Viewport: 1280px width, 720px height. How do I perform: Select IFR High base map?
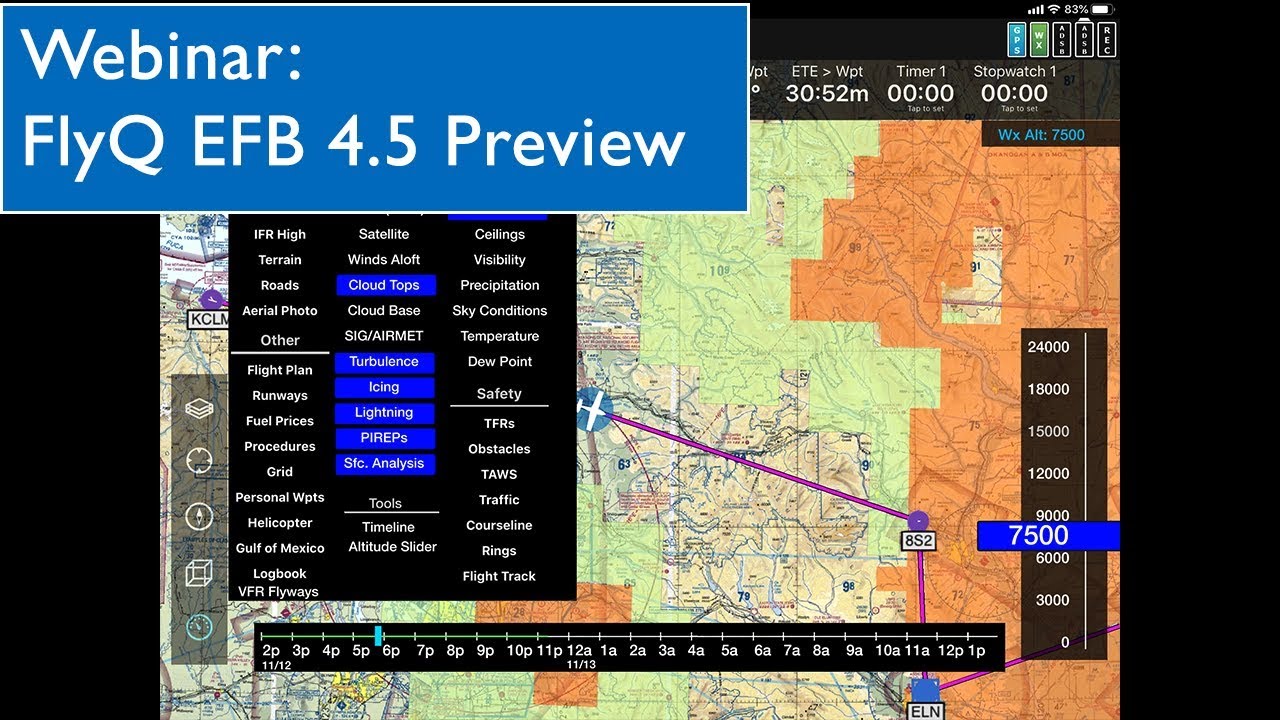point(280,234)
